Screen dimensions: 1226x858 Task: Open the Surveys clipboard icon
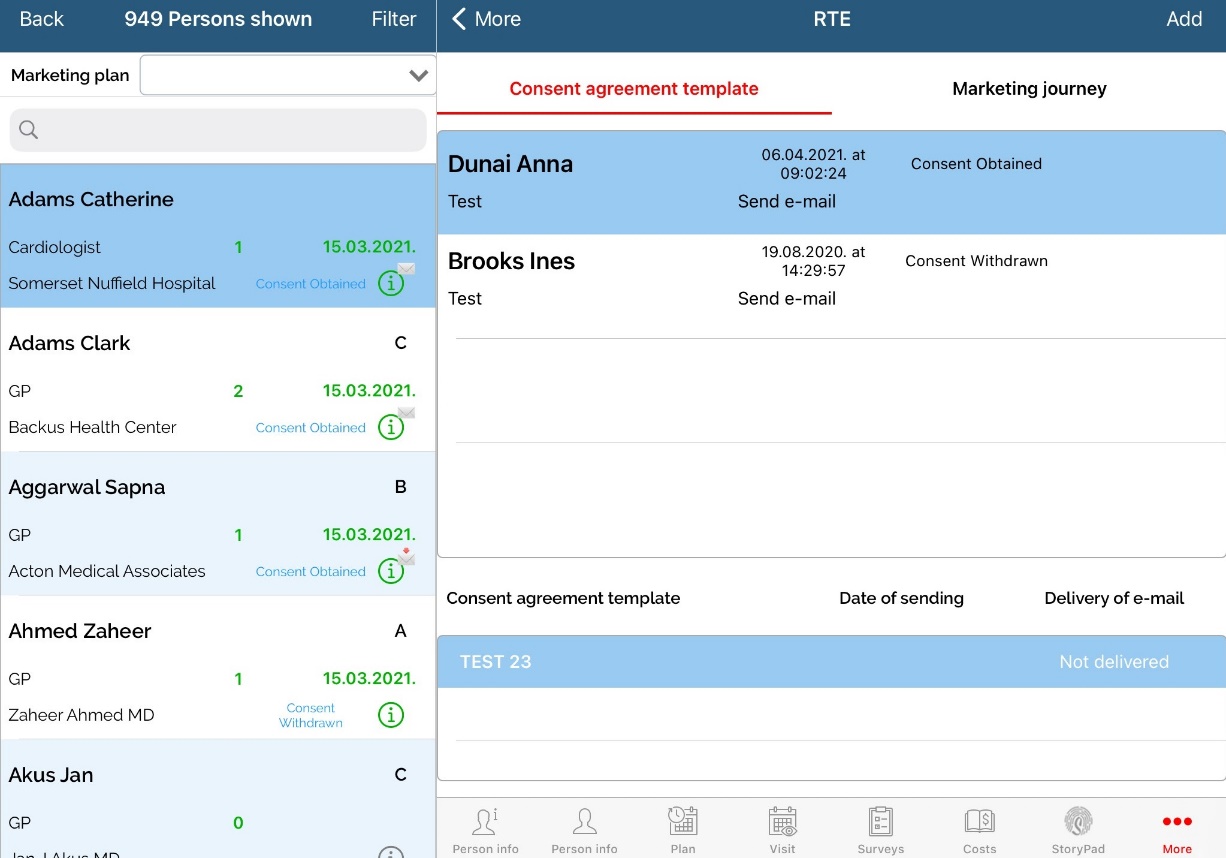(880, 822)
